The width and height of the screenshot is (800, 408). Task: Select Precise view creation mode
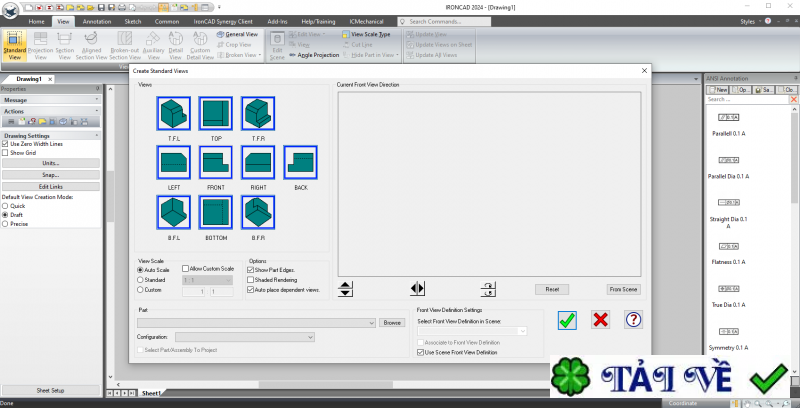(x=5, y=224)
